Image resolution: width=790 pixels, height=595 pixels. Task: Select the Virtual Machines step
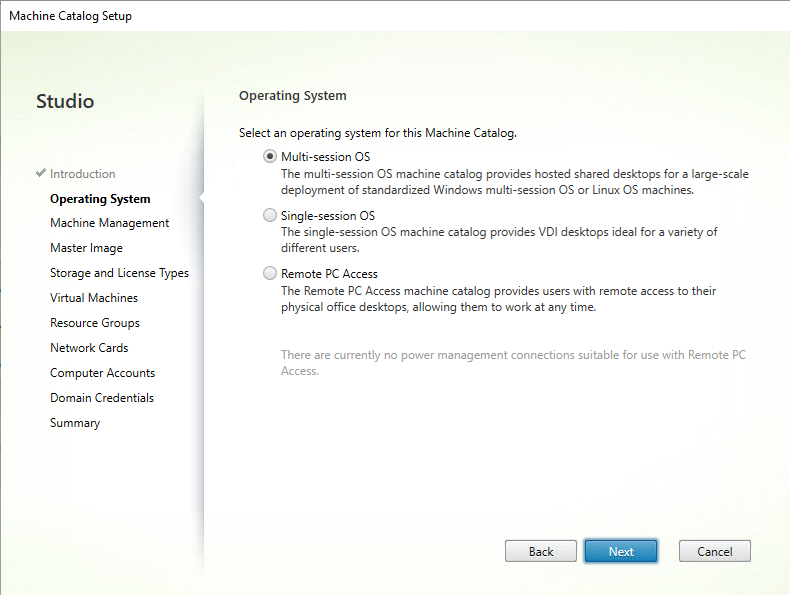pyautogui.click(x=94, y=298)
